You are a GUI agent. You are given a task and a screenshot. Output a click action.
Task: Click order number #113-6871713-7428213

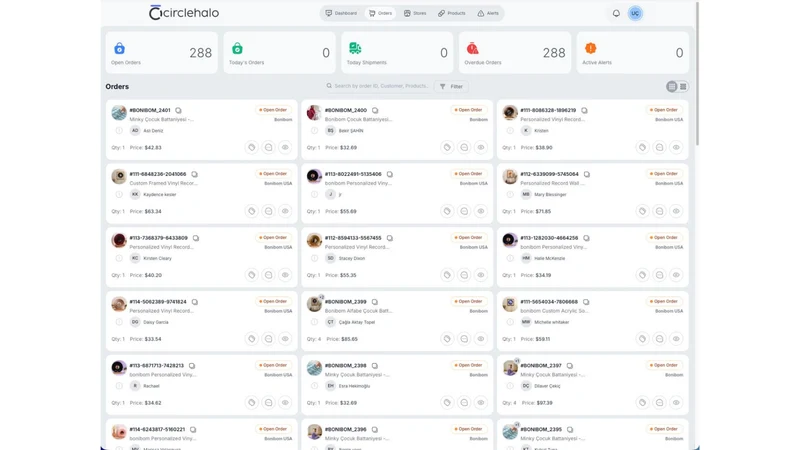tap(157, 365)
